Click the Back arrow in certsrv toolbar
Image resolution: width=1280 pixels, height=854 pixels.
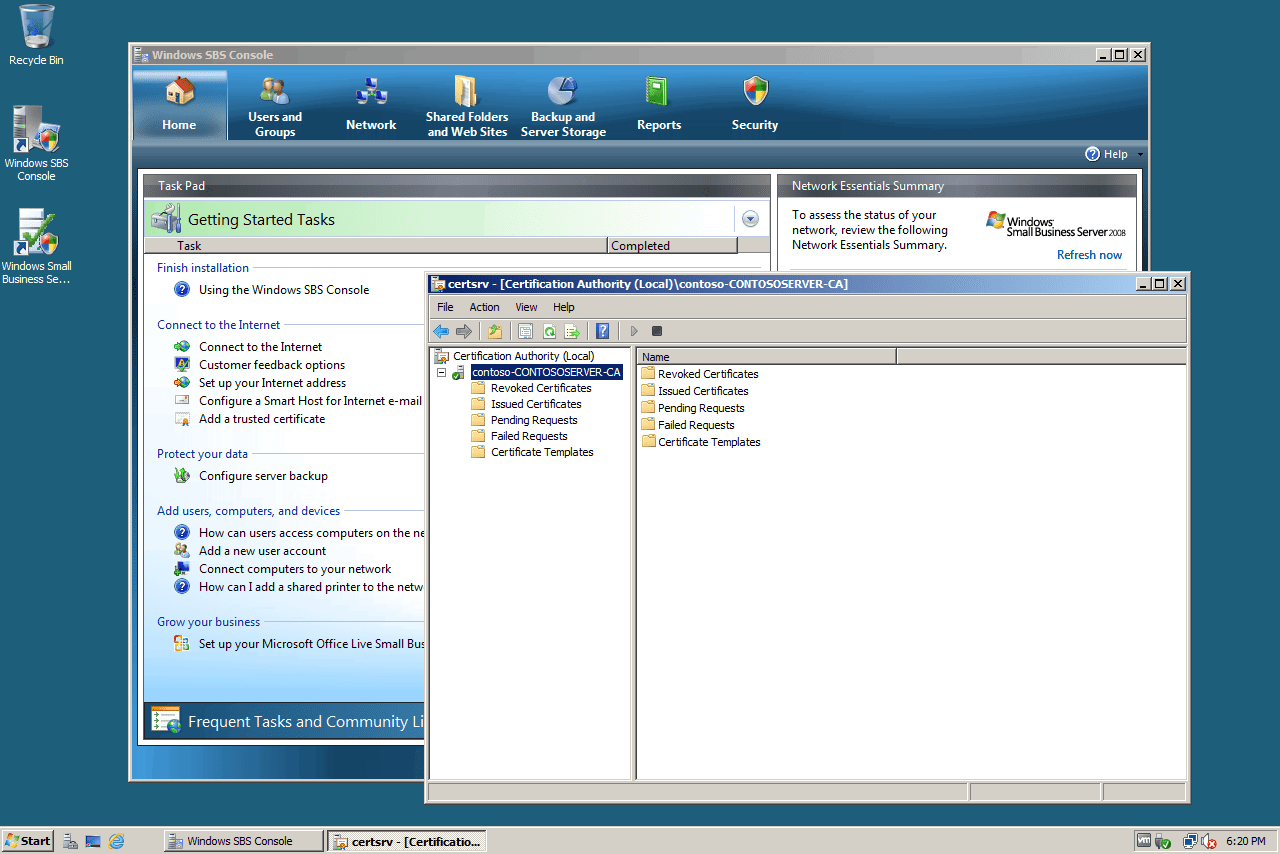pos(441,331)
